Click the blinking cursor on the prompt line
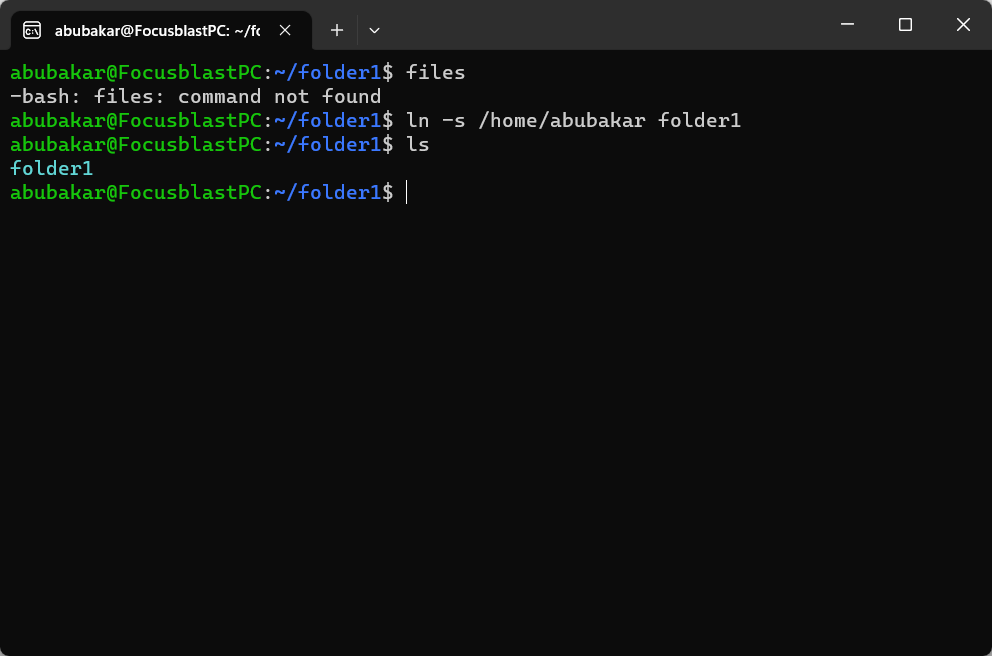The image size is (992, 656). [406, 192]
